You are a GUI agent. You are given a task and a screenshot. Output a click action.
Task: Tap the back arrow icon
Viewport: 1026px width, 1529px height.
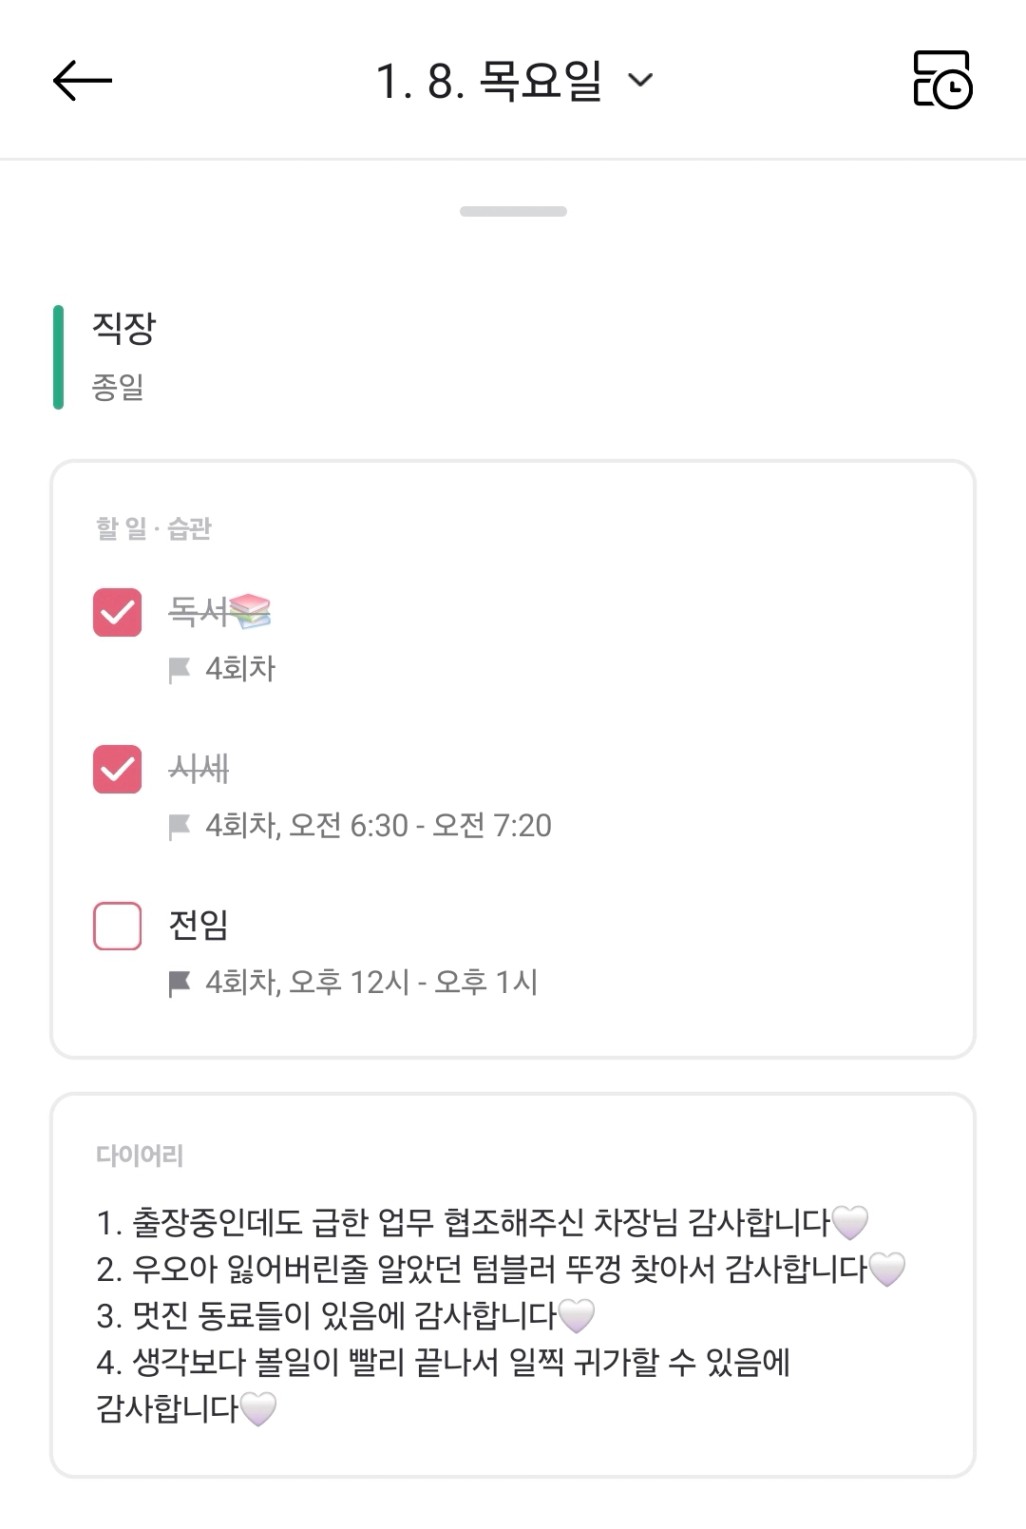point(82,80)
